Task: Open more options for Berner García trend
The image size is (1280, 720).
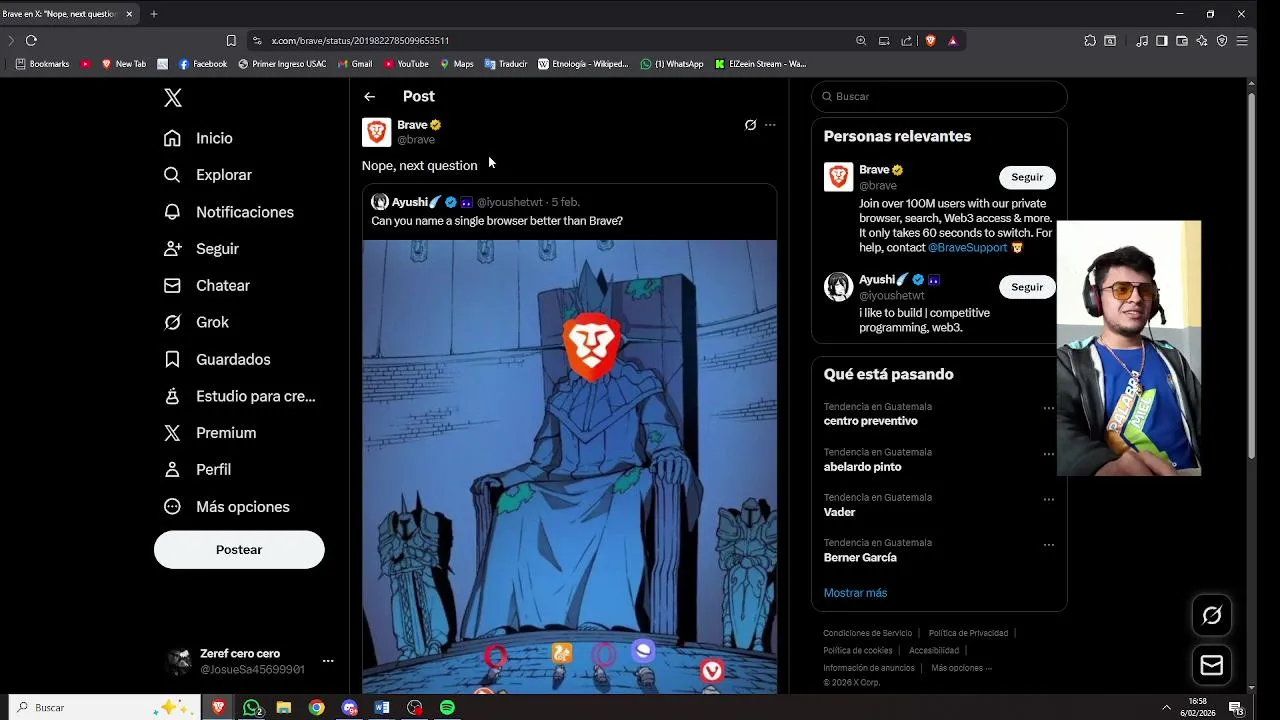Action: 1048,544
